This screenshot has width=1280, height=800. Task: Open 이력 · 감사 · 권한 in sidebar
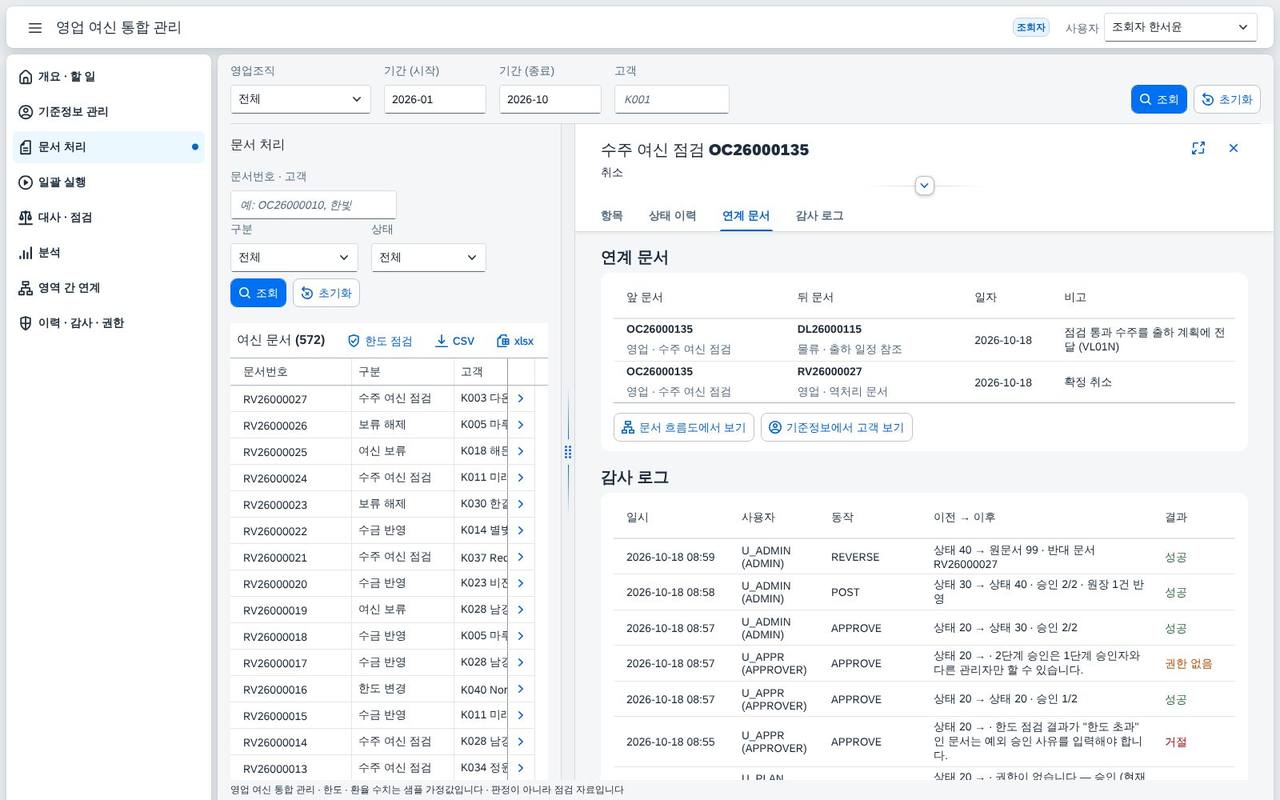108,323
